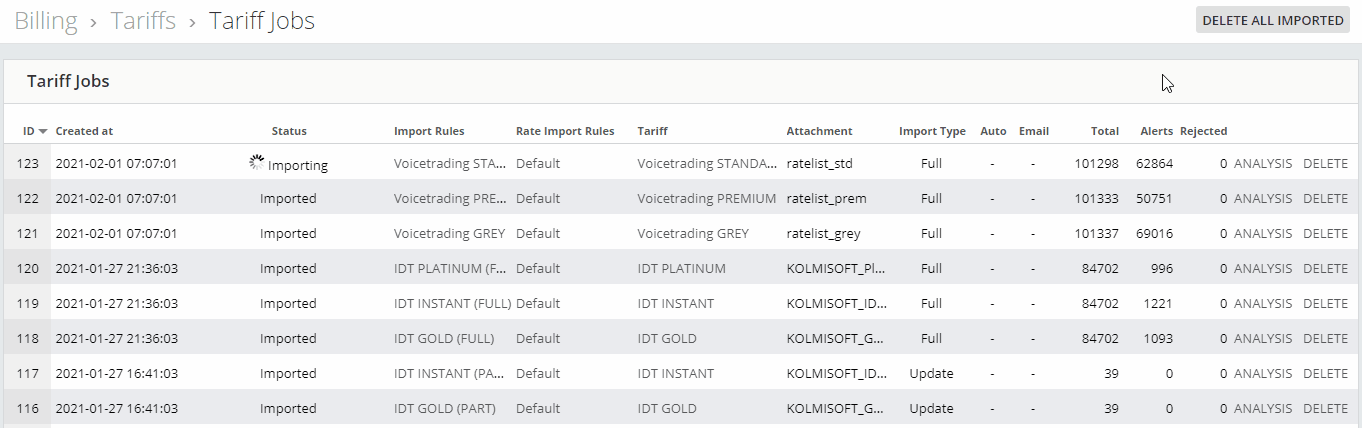The width and height of the screenshot is (1362, 428).
Task: Delete tariff job 122
Action: pos(1325,199)
